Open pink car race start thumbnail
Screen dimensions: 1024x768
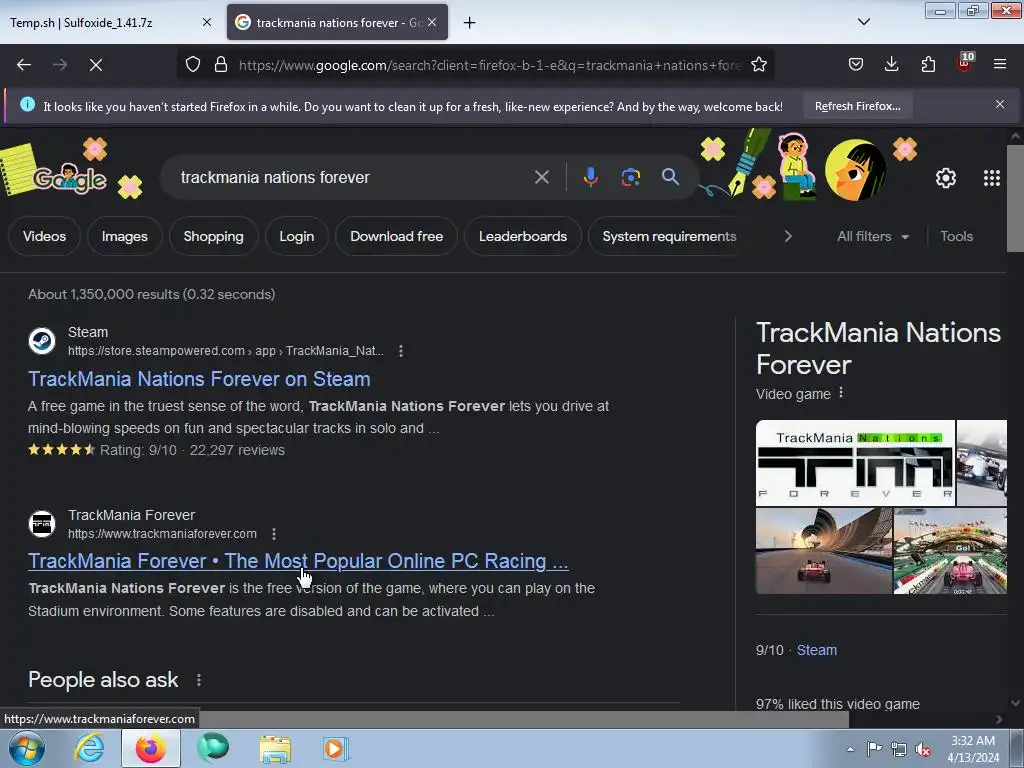[x=950, y=551]
